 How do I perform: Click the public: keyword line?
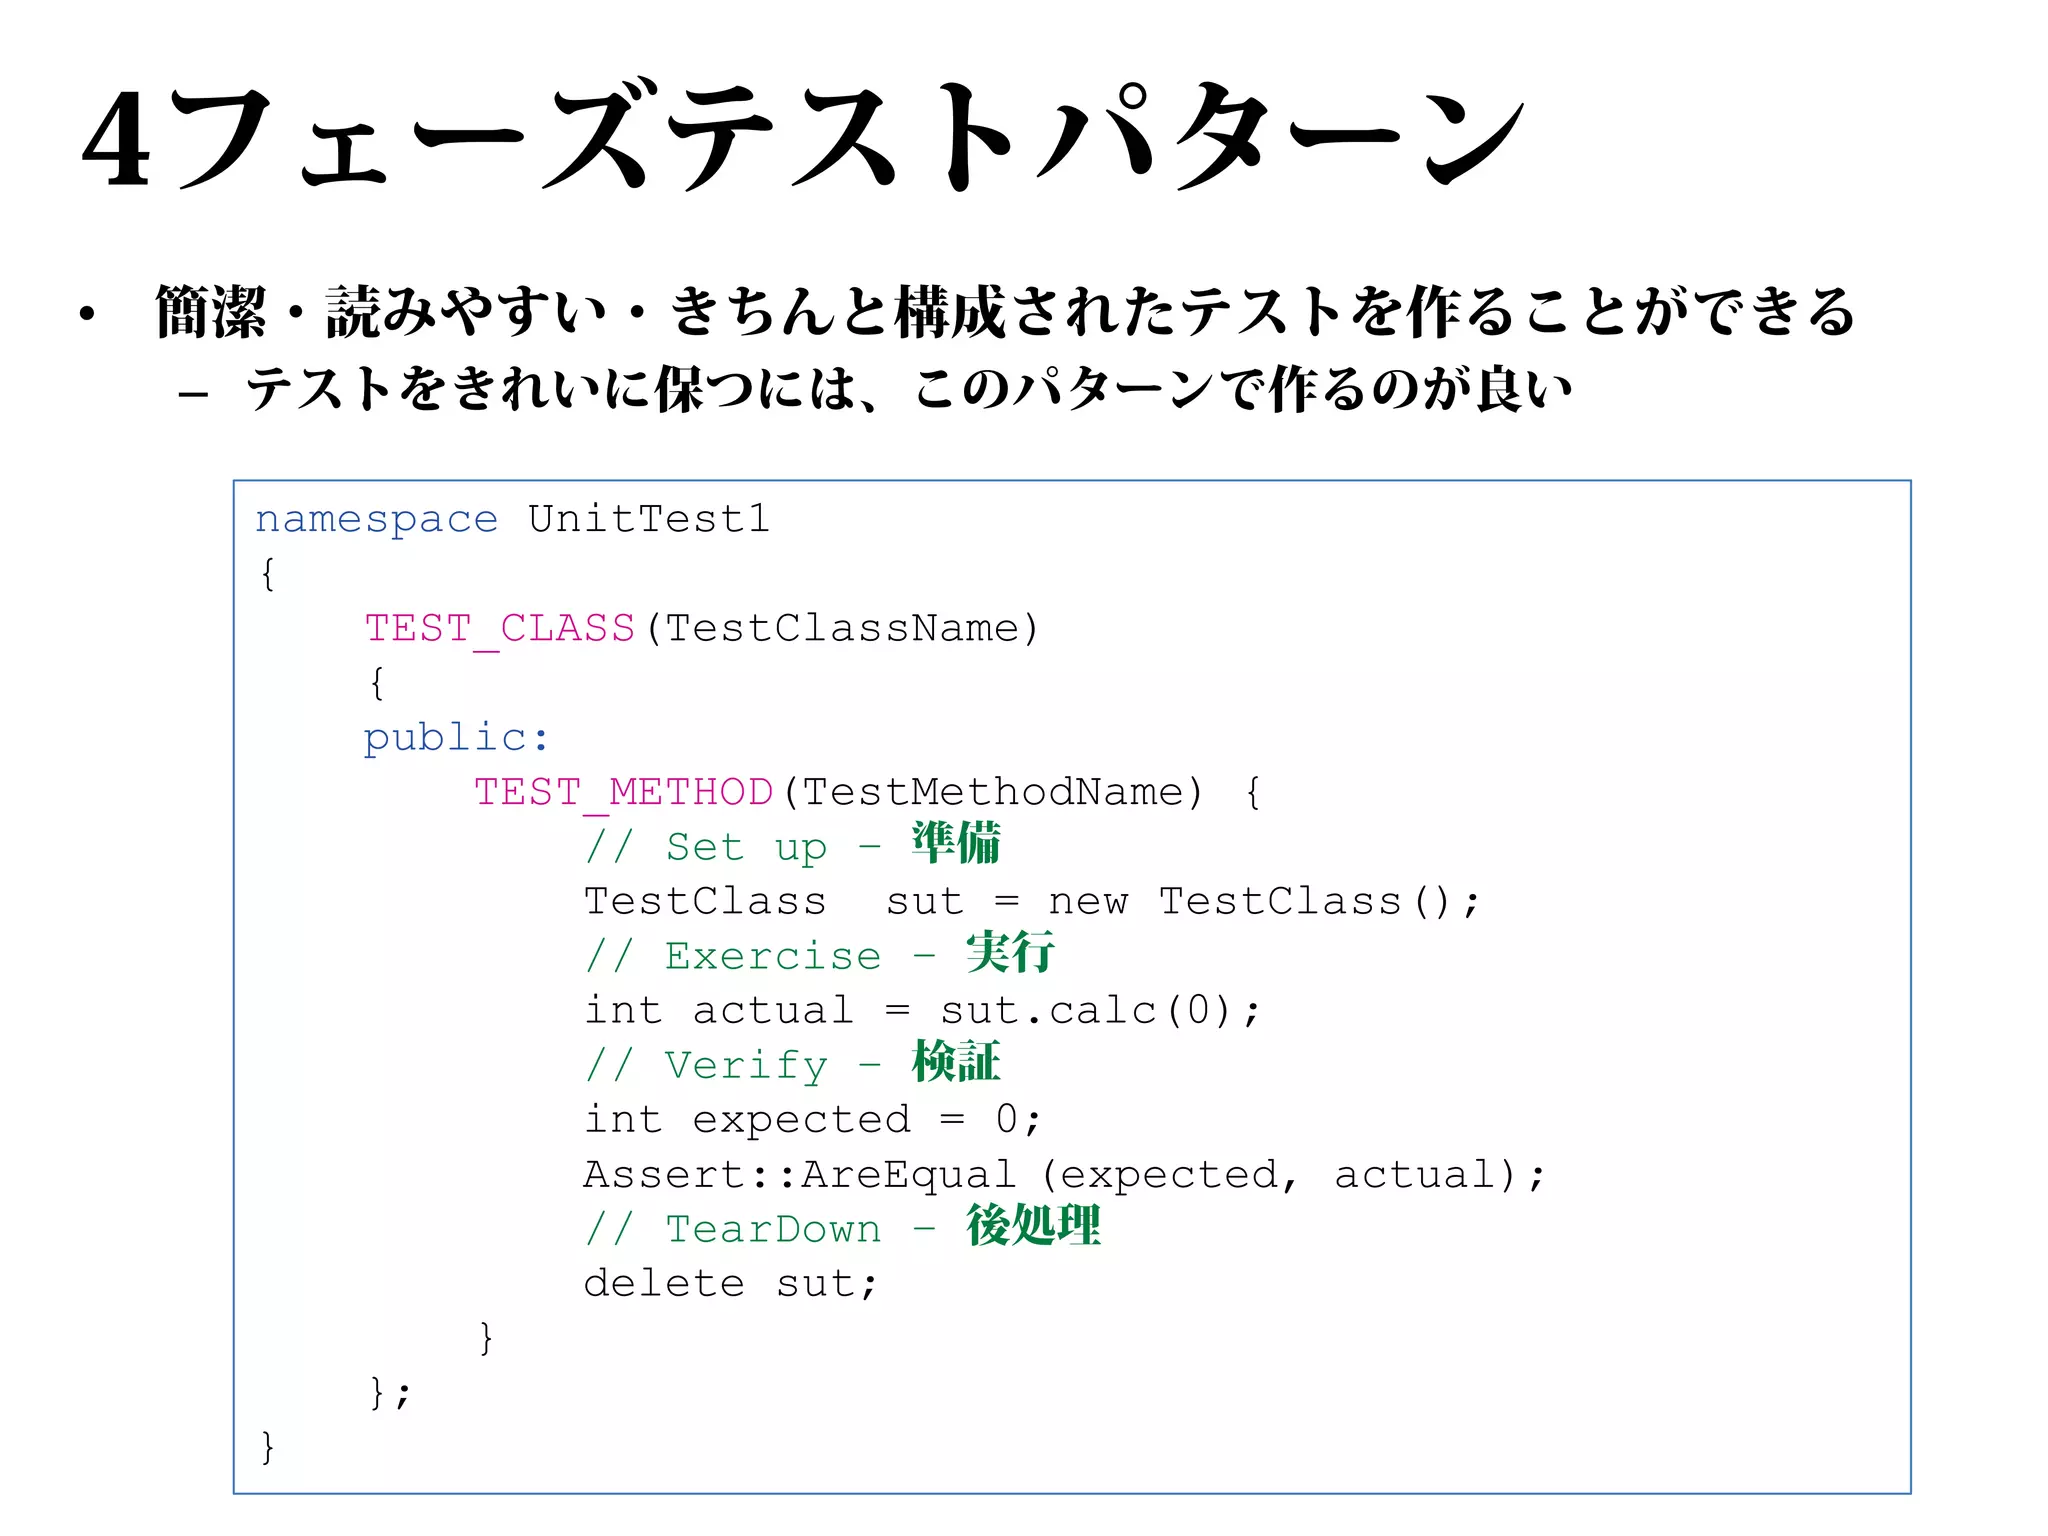(x=456, y=738)
